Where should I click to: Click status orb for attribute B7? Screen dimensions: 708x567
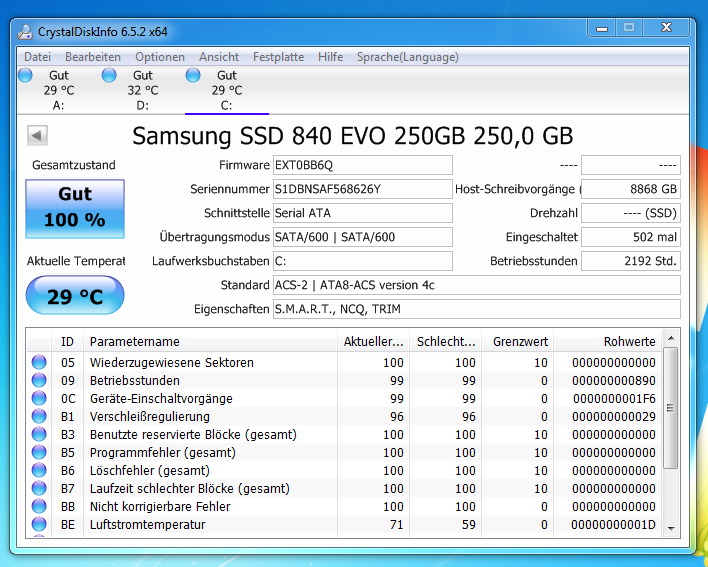pyautogui.click(x=39, y=488)
